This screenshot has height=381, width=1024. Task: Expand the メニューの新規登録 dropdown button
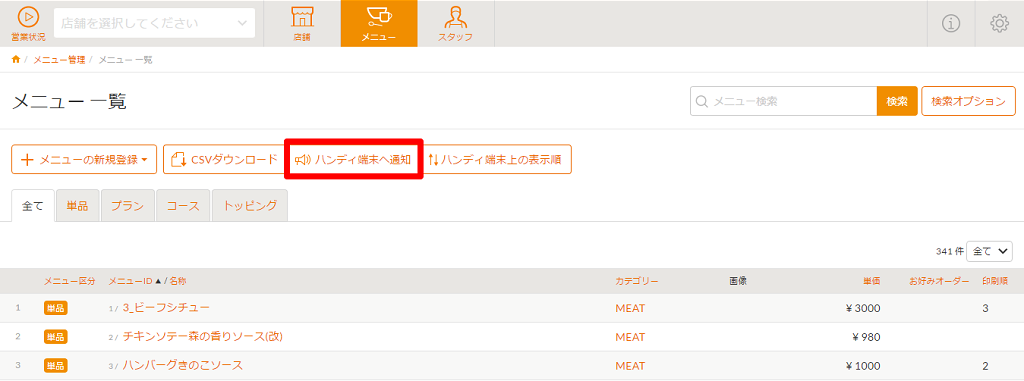pyautogui.click(x=84, y=159)
